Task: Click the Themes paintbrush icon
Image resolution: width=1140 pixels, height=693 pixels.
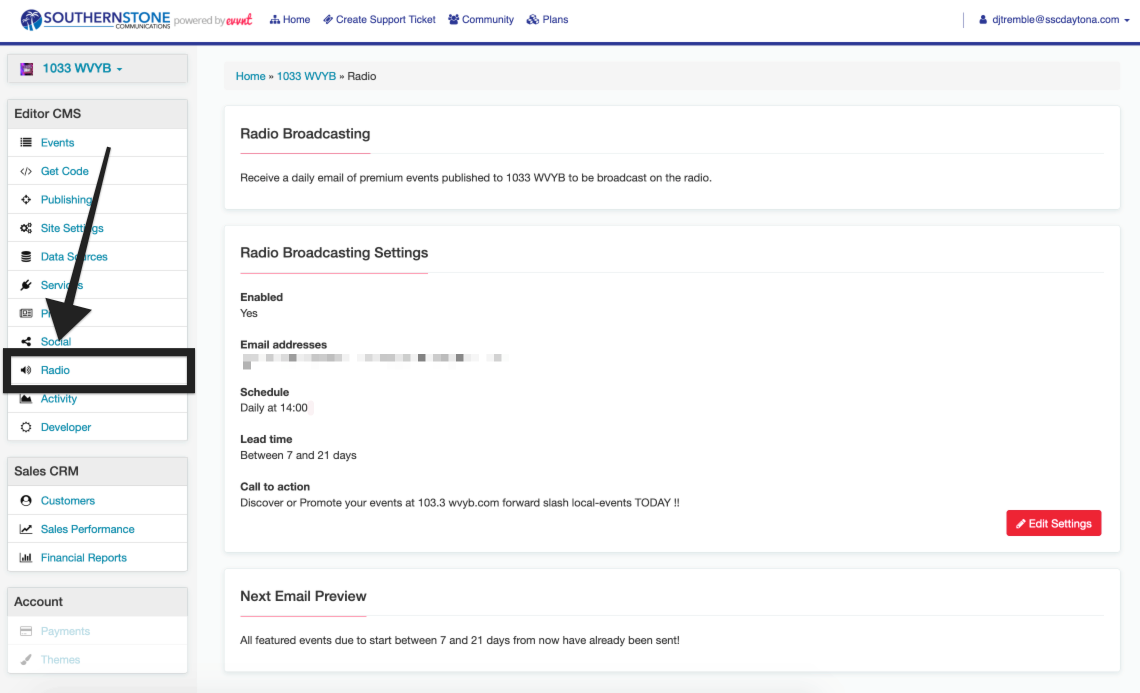Action: click(26, 660)
